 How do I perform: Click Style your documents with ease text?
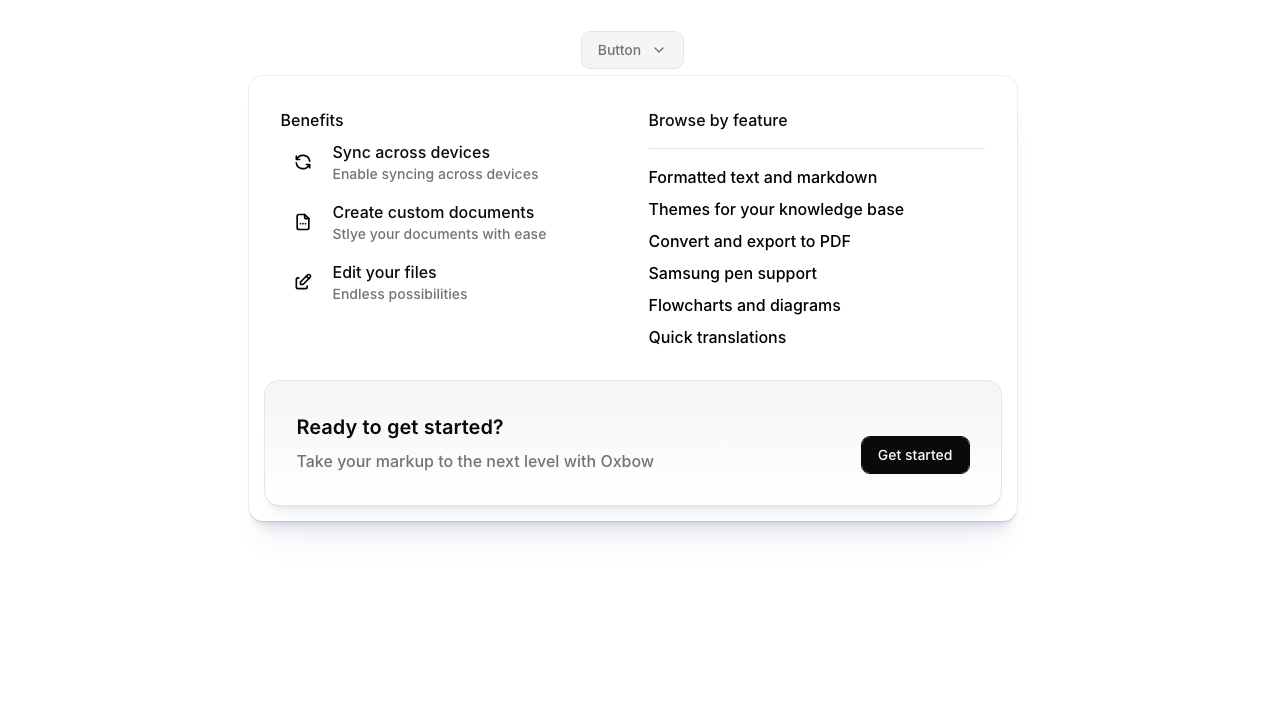point(439,235)
